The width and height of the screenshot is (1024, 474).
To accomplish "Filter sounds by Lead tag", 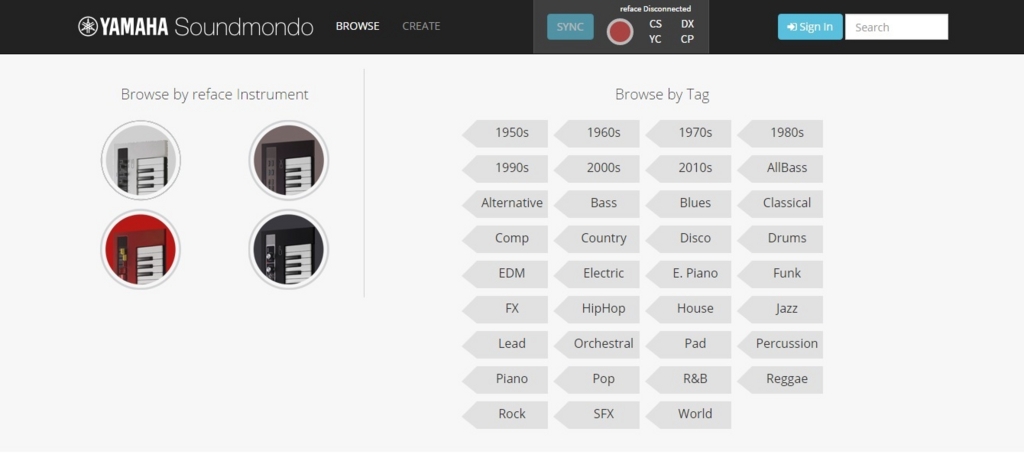I will (505, 345).
